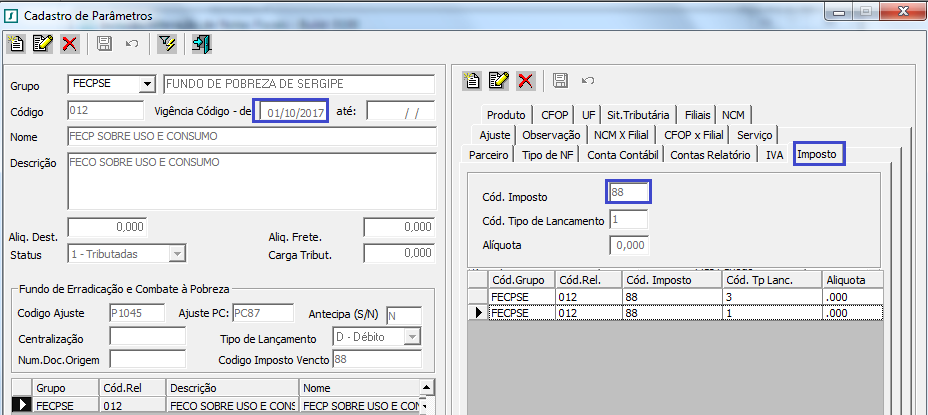This screenshot has width=928, height=415.
Task: Click the Ajuste PC field PC87
Action: click(x=263, y=313)
